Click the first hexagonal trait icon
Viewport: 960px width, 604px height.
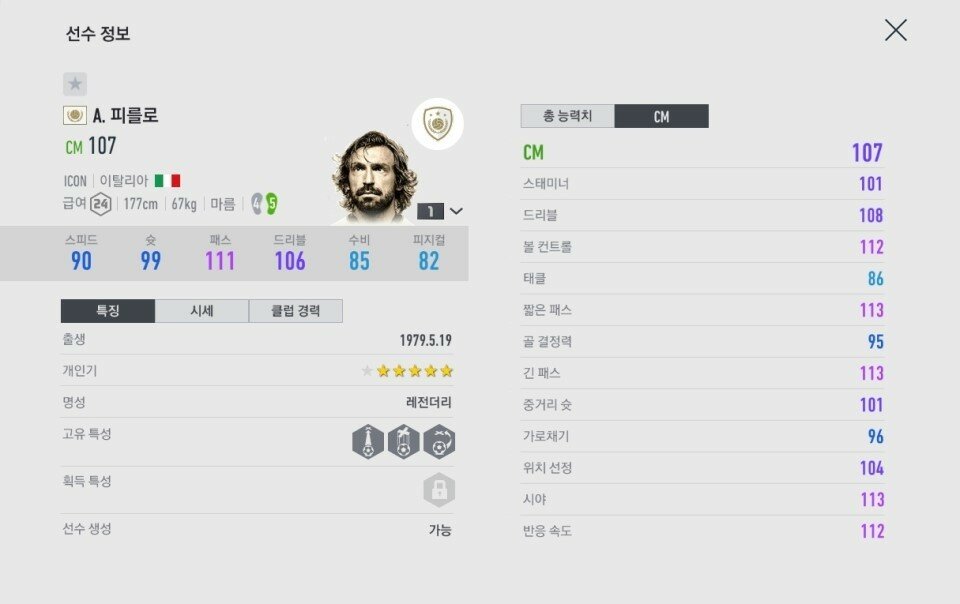pos(368,442)
